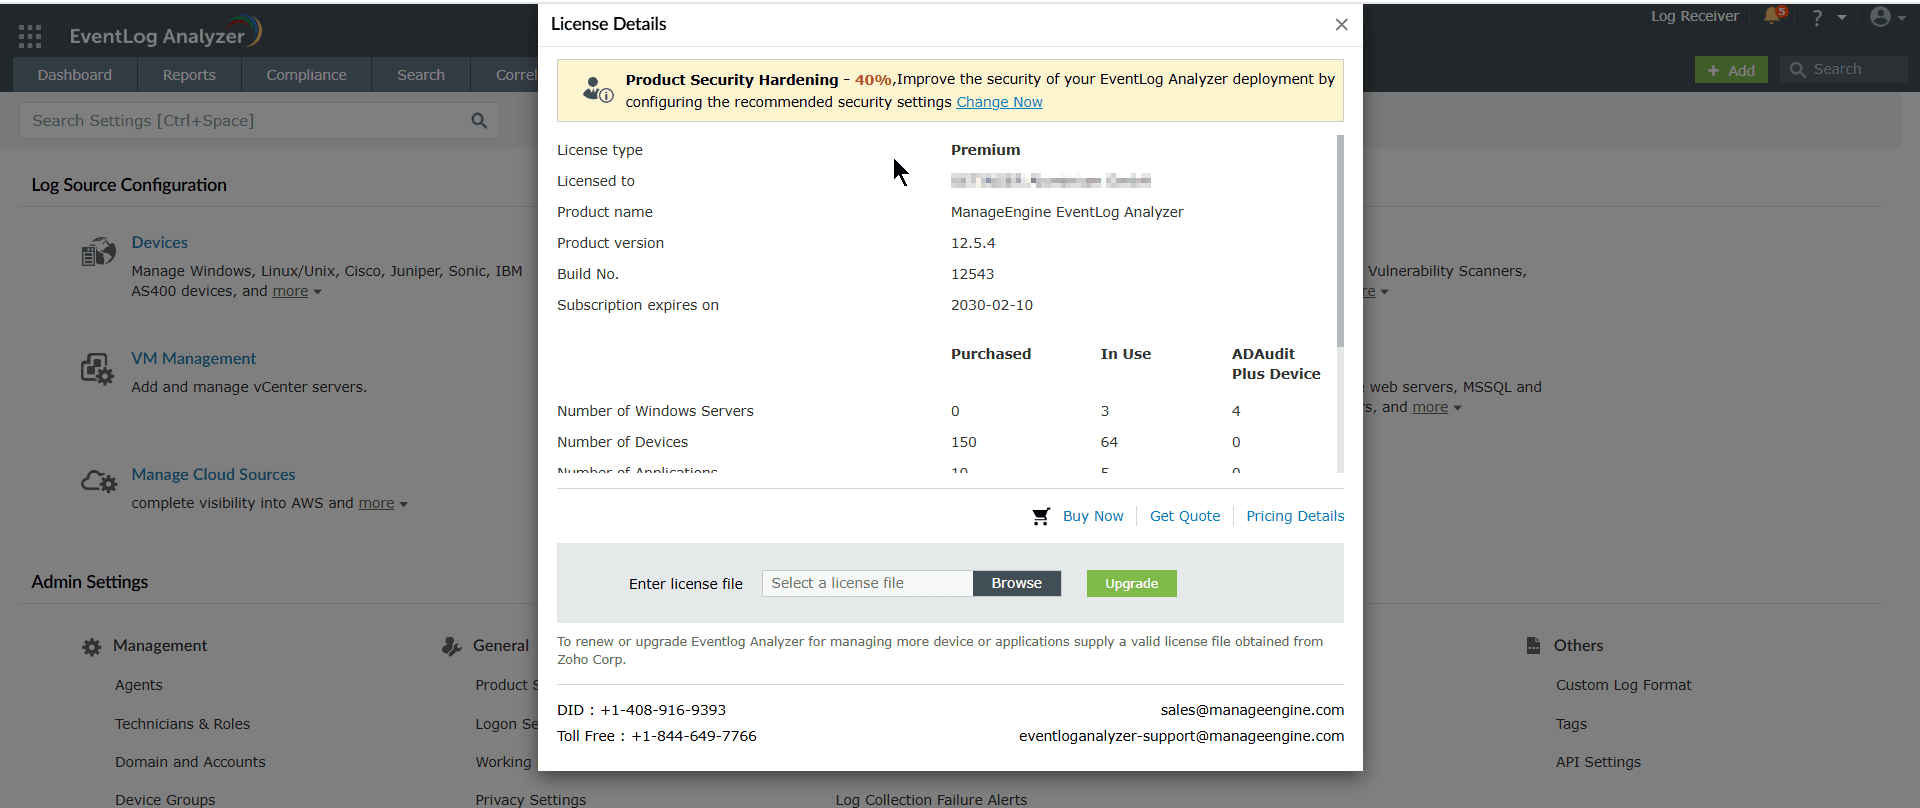Click the green Add button
The image size is (1920, 808).
click(1731, 70)
